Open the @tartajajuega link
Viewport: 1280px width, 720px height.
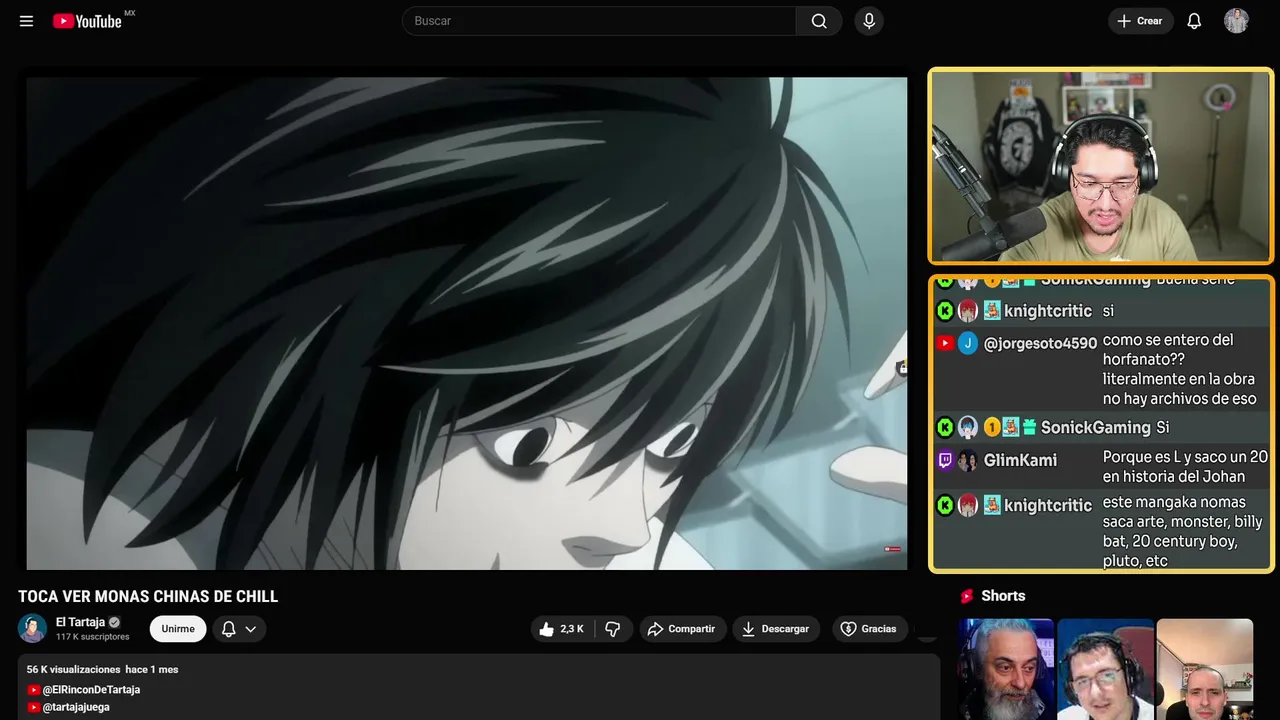point(76,707)
